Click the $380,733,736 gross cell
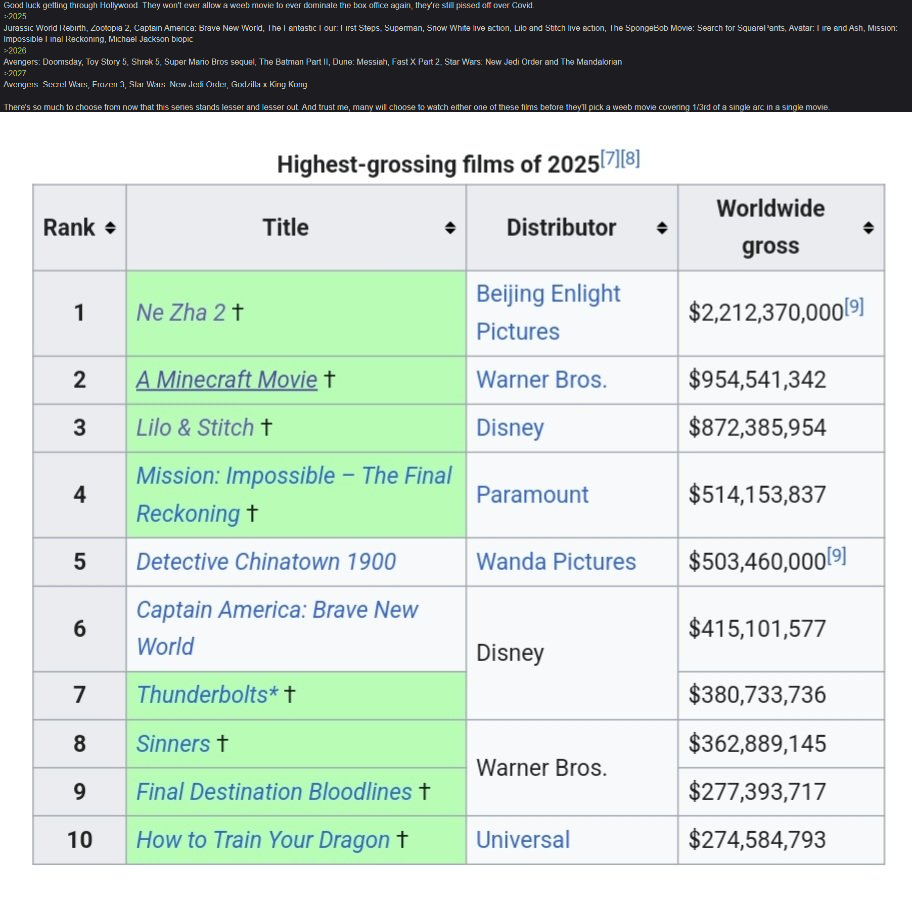This screenshot has height=901, width=912. (781, 695)
